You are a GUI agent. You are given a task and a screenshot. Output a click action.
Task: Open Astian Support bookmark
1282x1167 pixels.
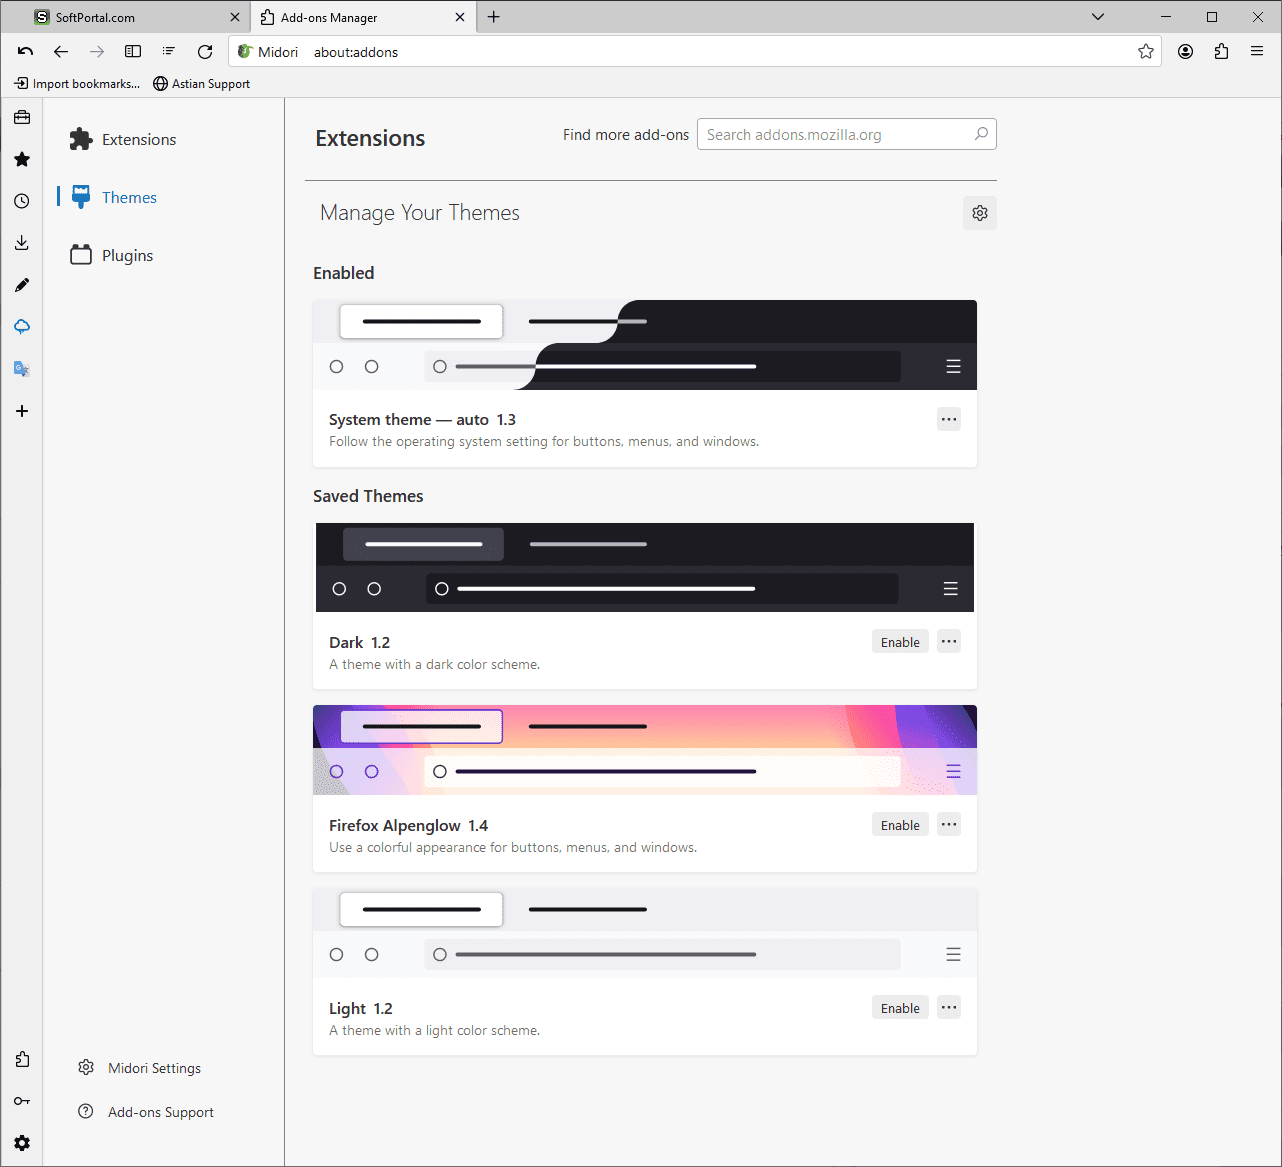201,84
